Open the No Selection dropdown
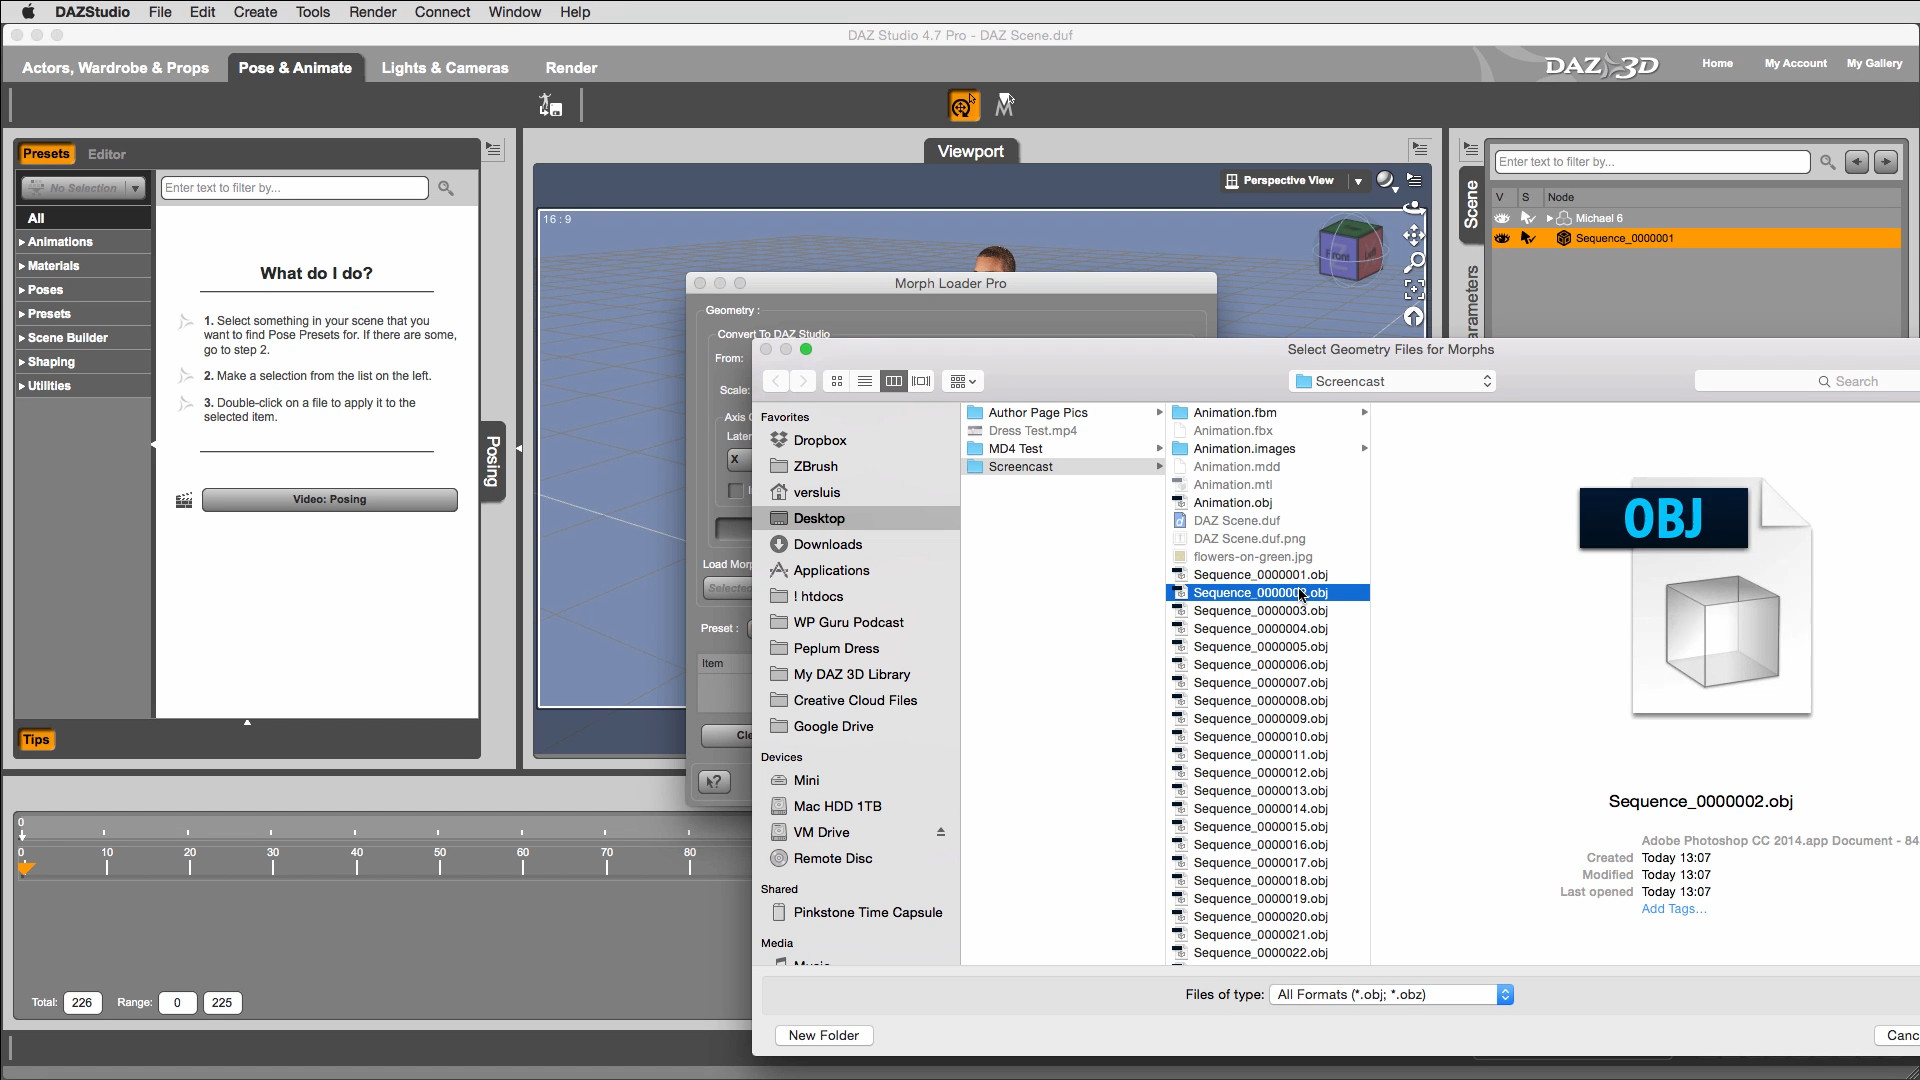Viewport: 1920px width, 1080px height. 84,188
